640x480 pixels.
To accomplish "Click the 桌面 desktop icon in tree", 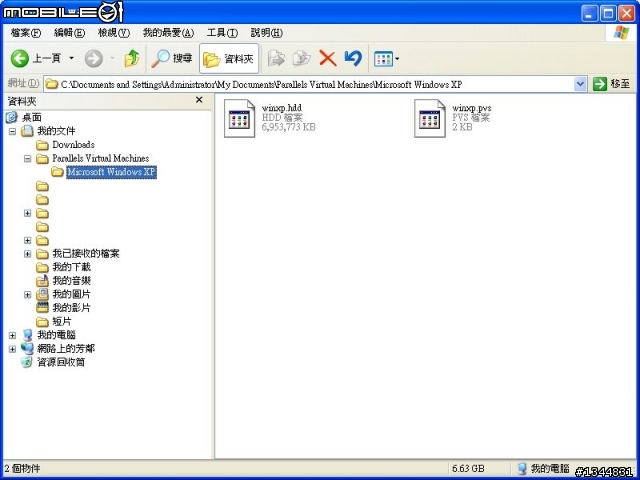I will (x=12, y=118).
